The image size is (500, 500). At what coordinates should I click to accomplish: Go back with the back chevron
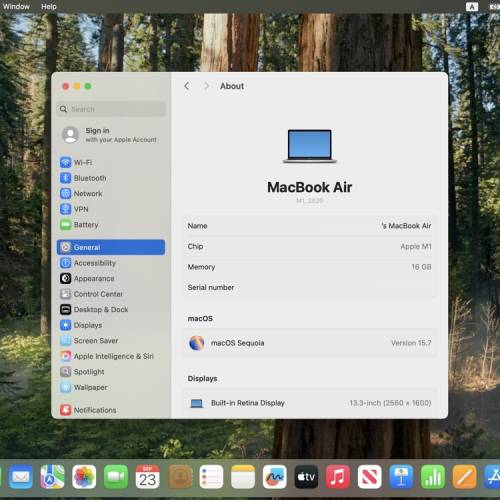pos(187,86)
